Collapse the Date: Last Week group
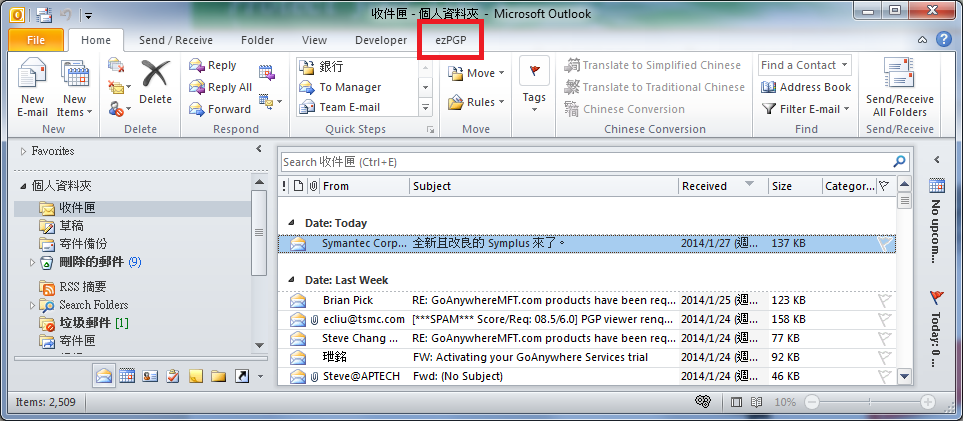Screen dimensions: 963x421 291,280
